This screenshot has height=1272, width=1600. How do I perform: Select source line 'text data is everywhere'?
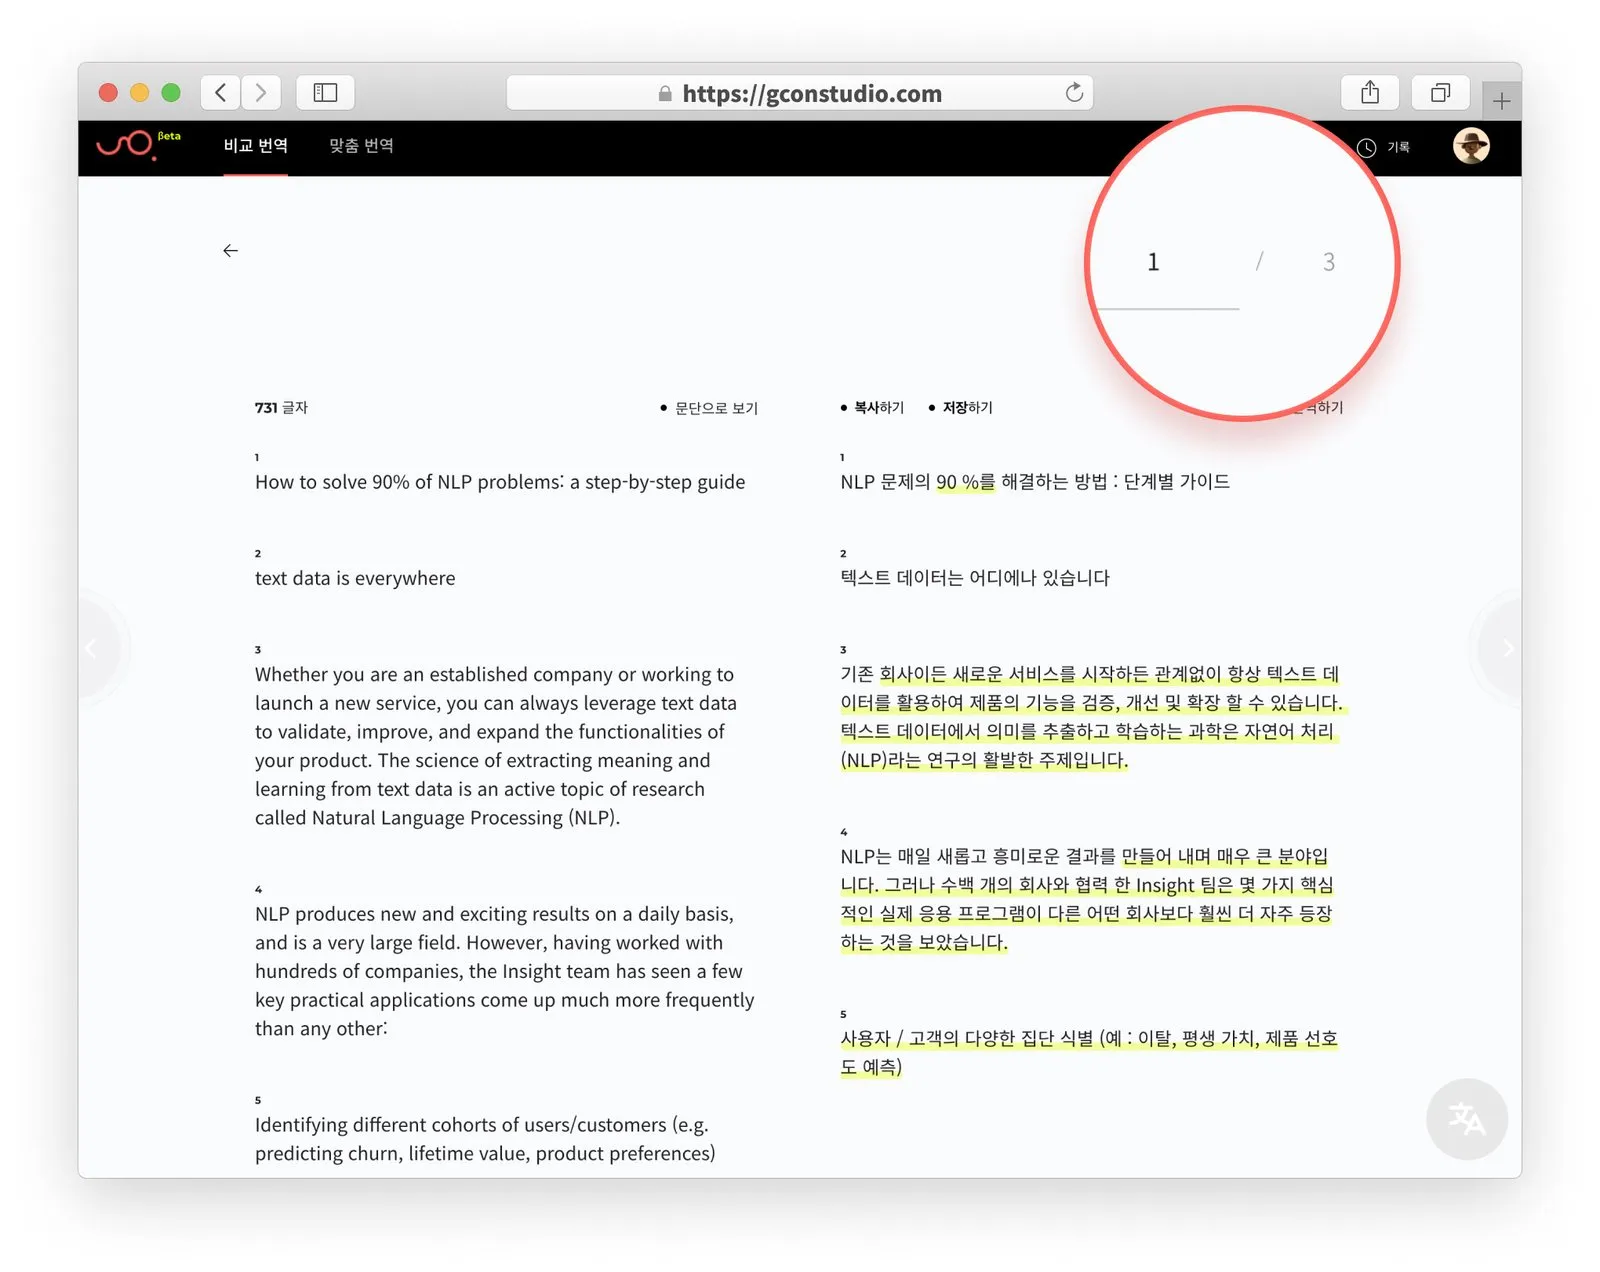click(x=355, y=578)
